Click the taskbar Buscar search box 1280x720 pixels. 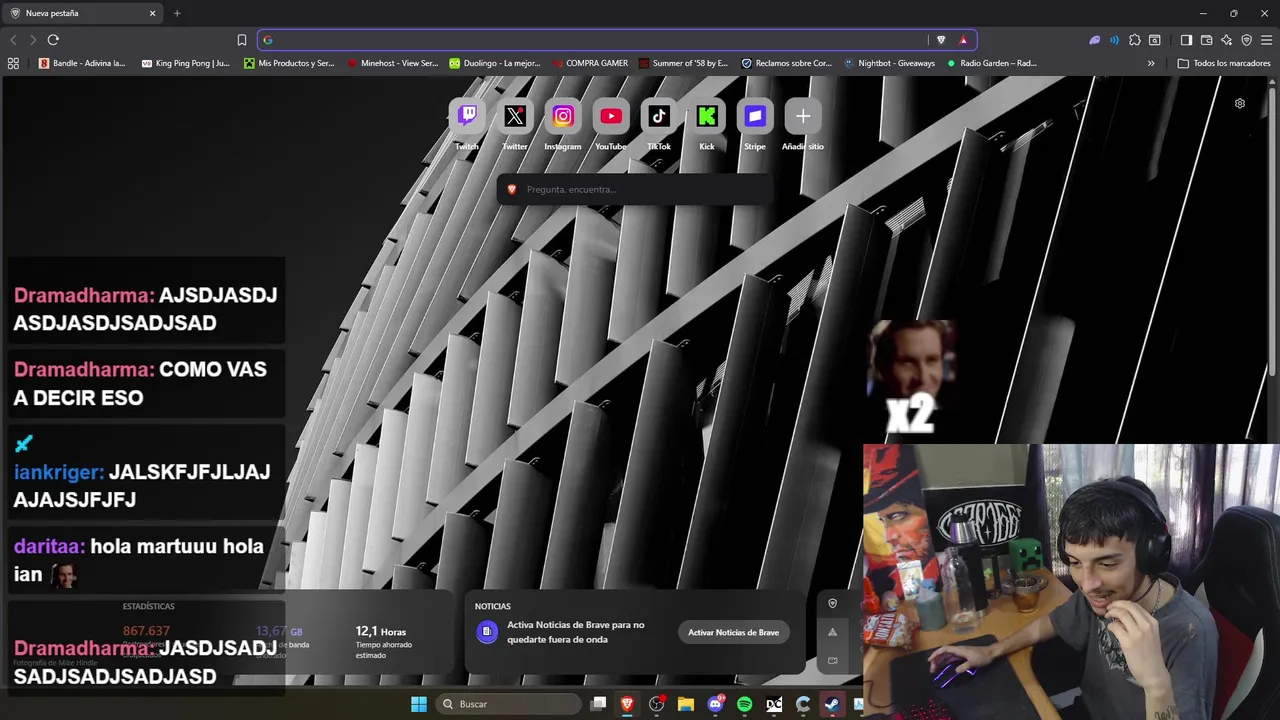(510, 704)
